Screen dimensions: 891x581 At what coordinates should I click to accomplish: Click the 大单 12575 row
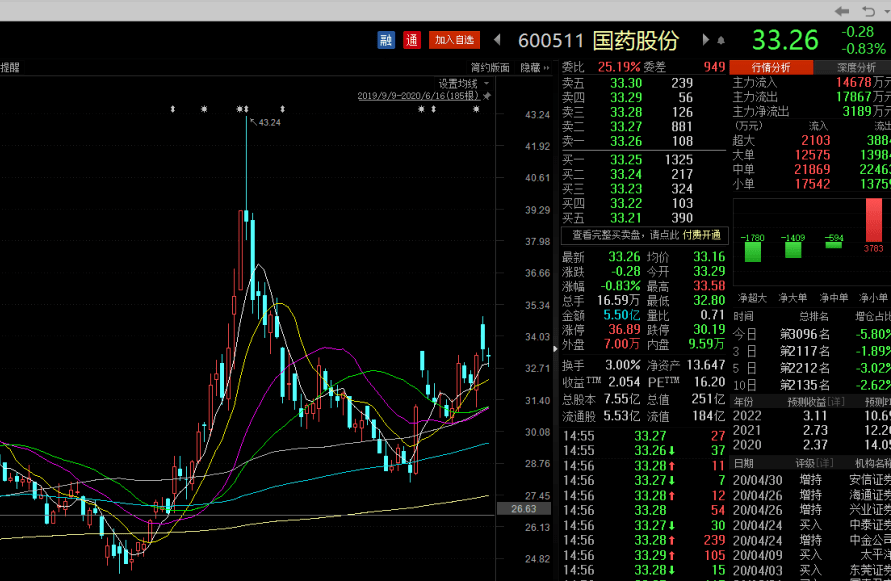(811, 155)
